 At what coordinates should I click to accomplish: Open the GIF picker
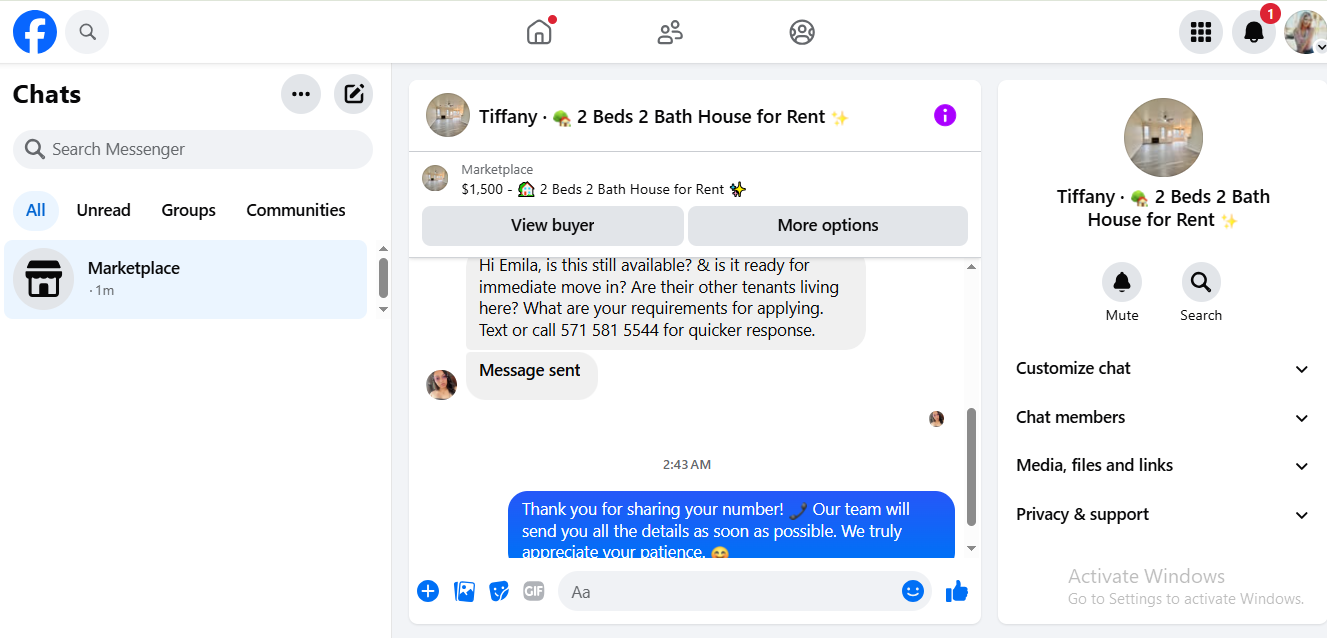[x=534, y=591]
